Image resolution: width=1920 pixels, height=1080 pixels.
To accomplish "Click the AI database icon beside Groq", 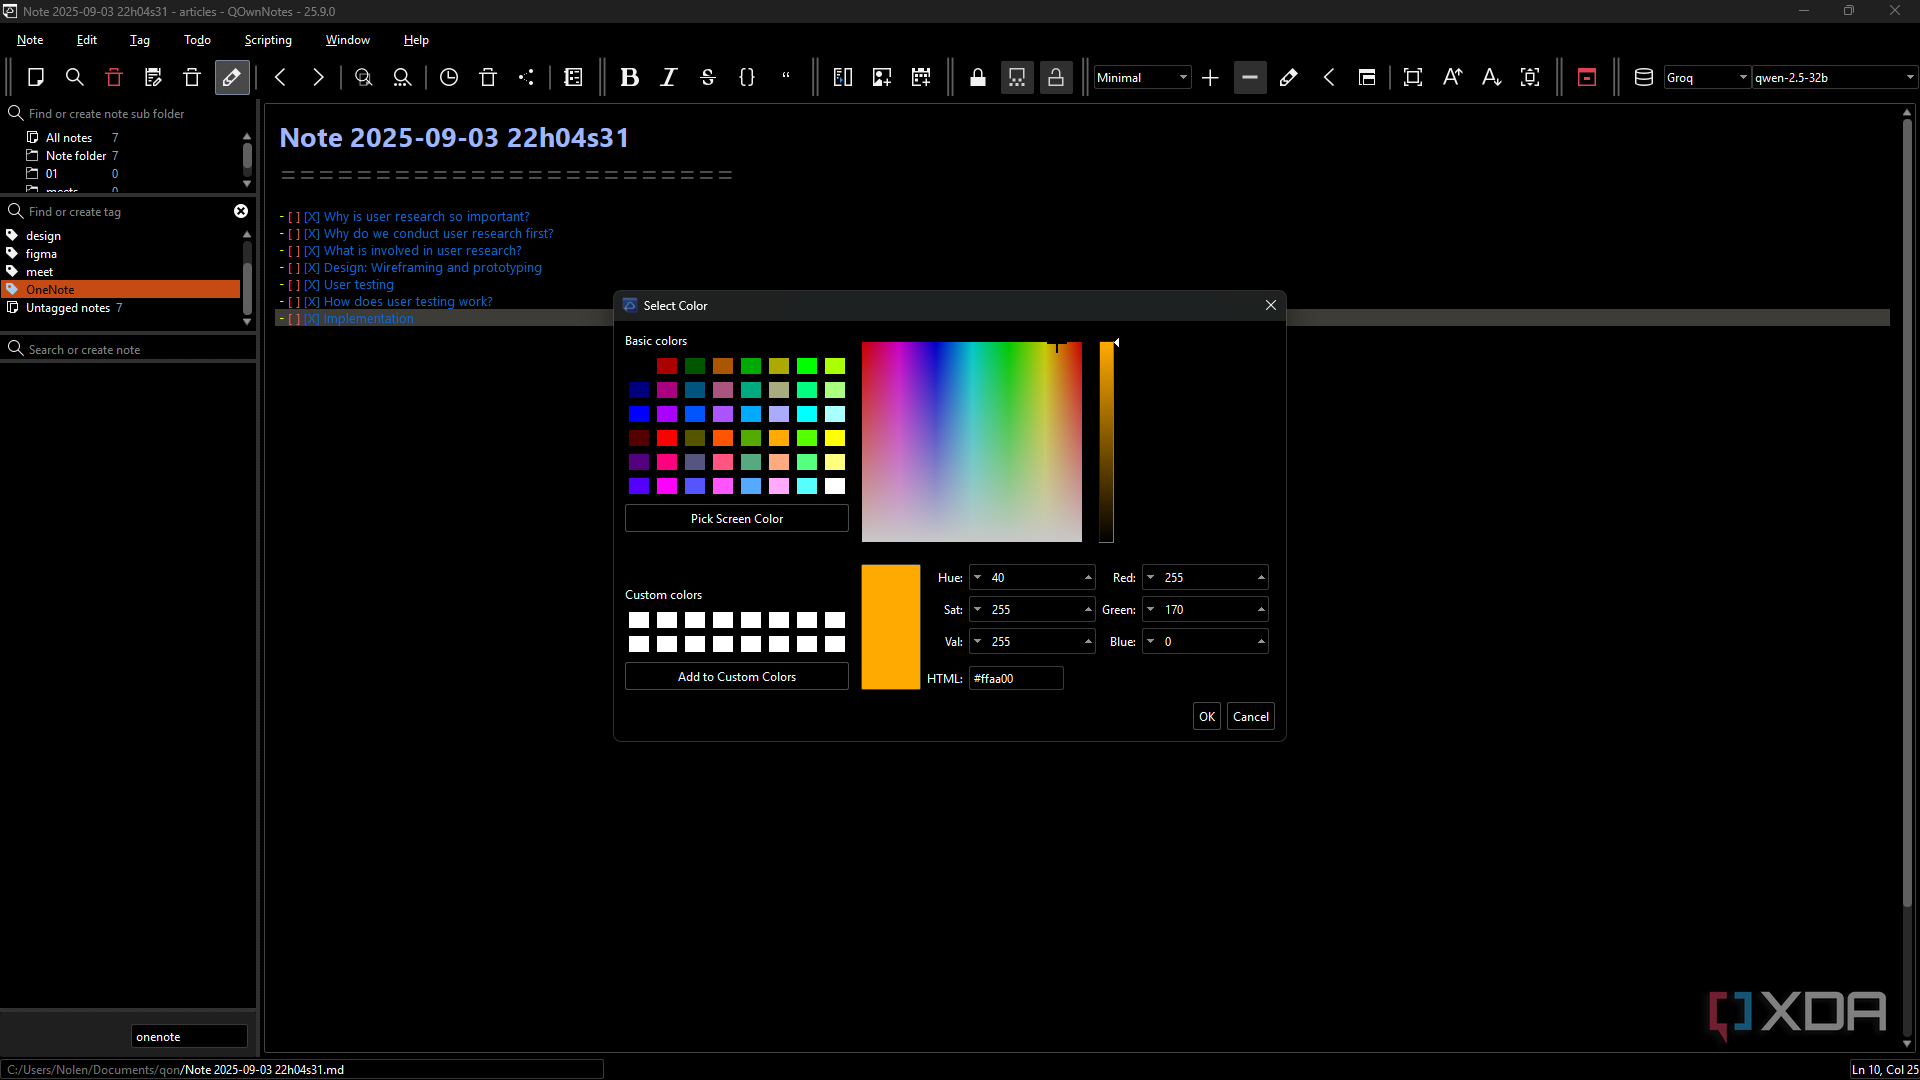I will point(1643,77).
